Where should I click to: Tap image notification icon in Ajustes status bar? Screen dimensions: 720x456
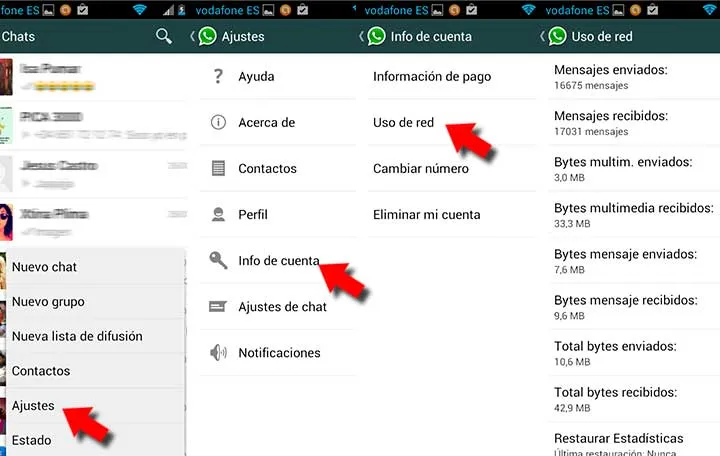point(268,10)
